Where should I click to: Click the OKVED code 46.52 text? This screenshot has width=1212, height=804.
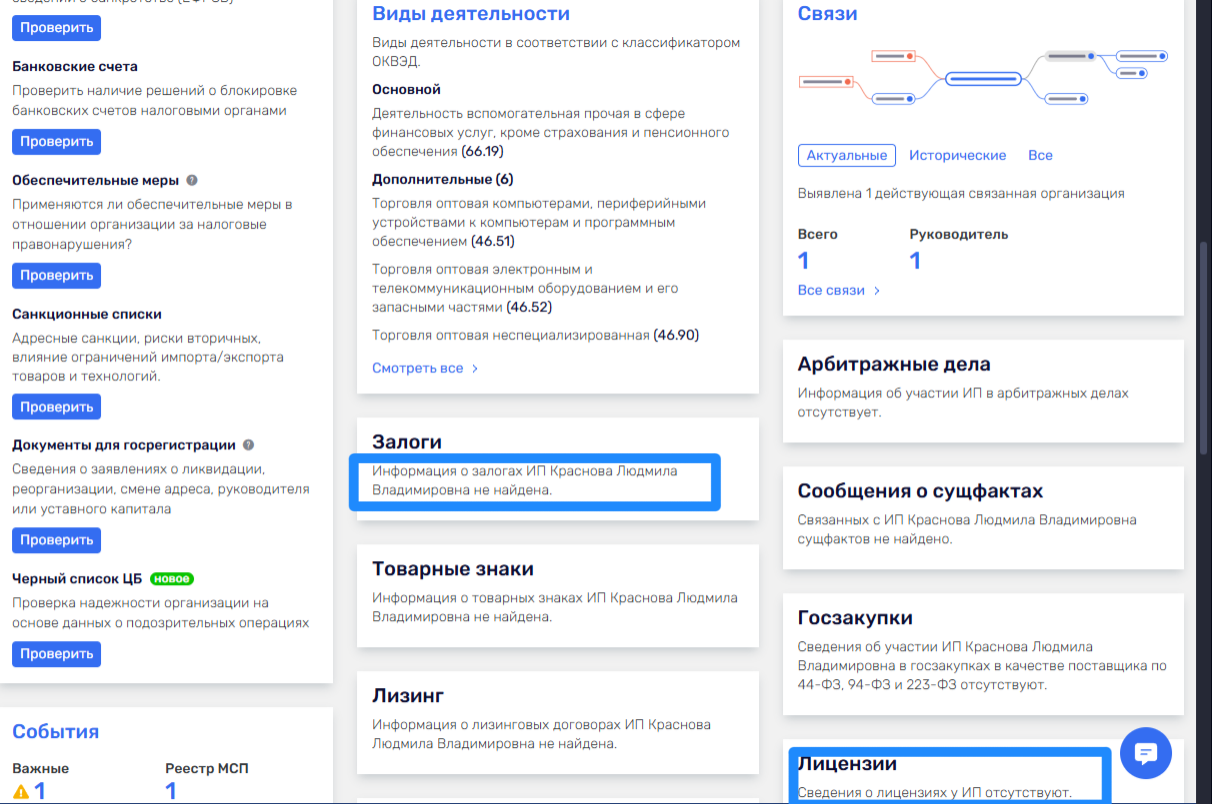(x=529, y=308)
